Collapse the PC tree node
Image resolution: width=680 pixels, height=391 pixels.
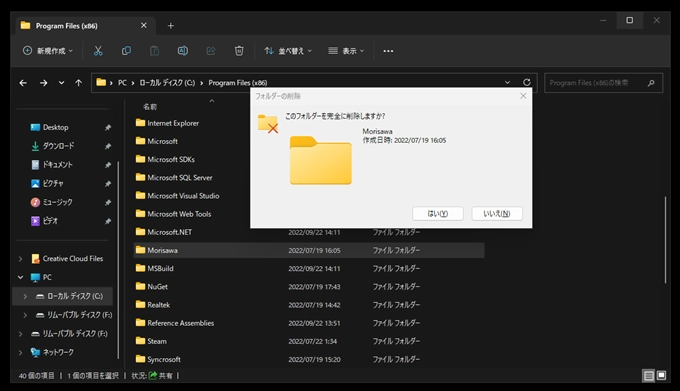click(x=20, y=277)
